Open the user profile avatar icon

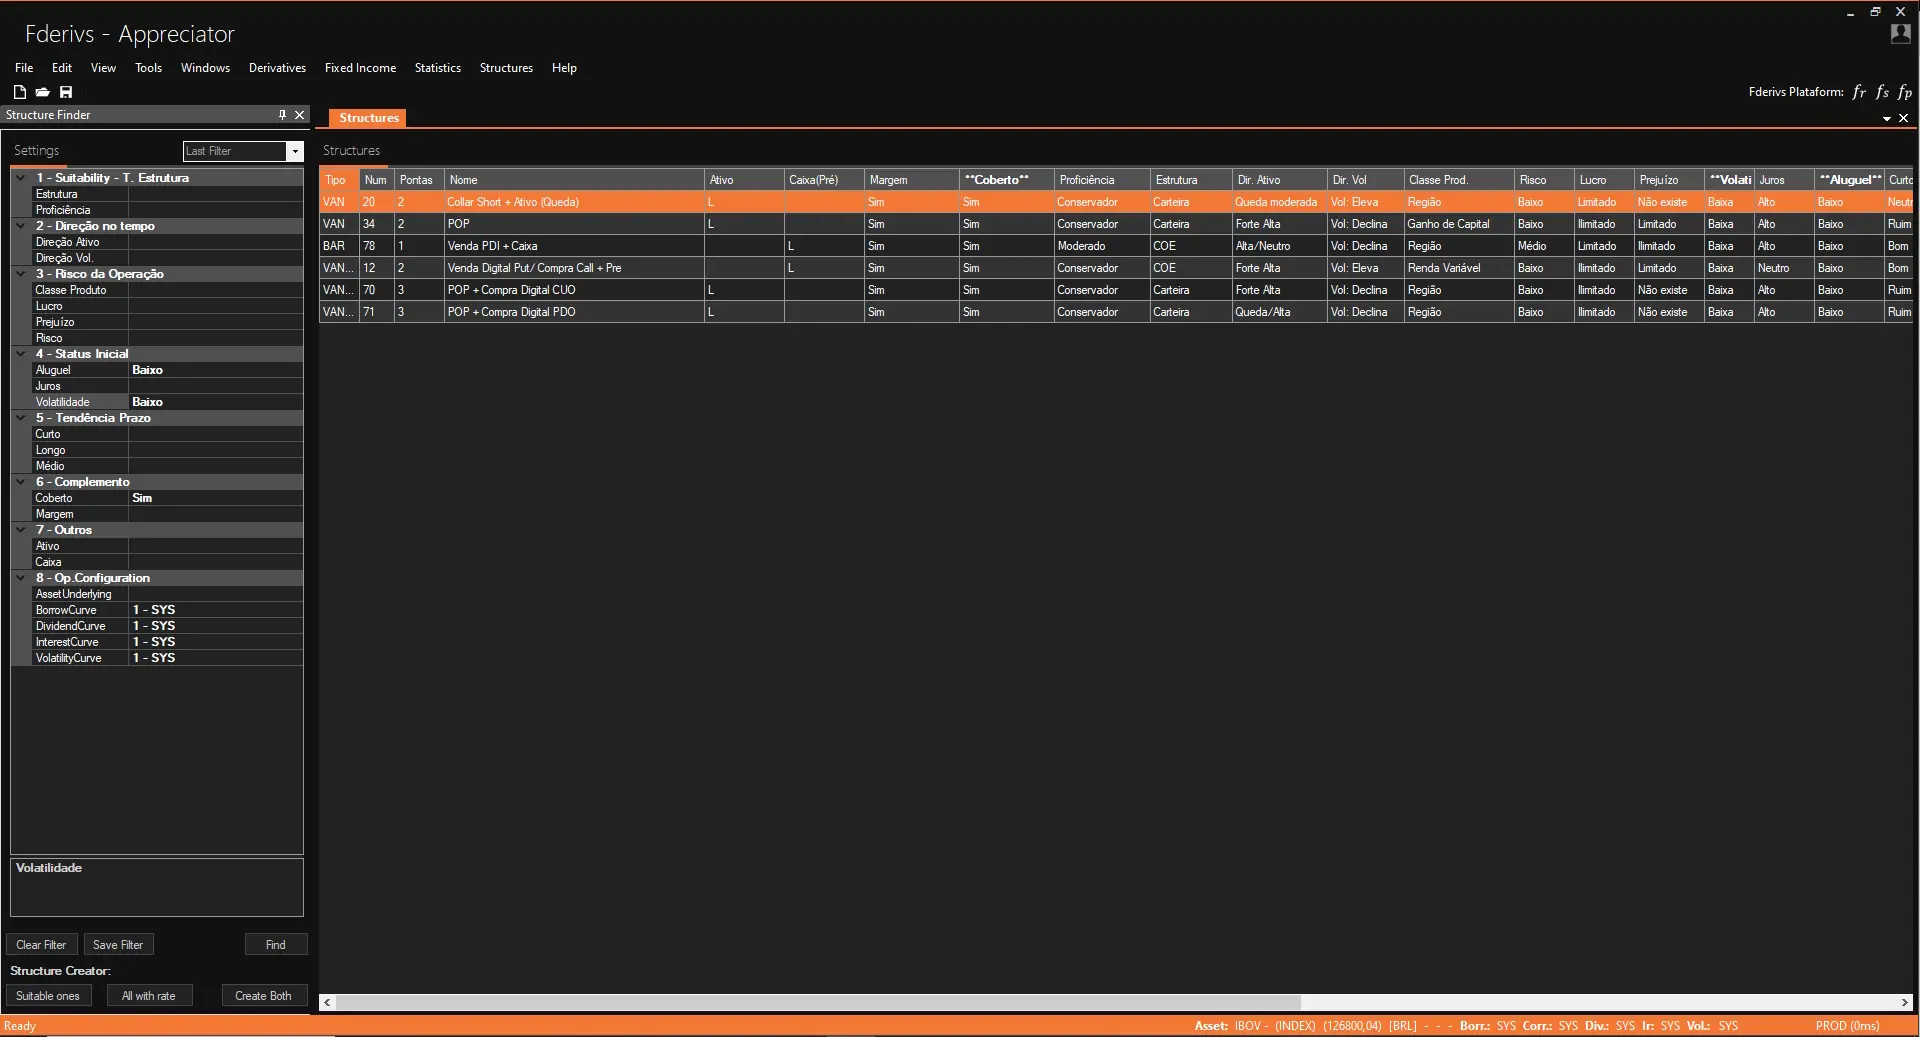(1900, 34)
